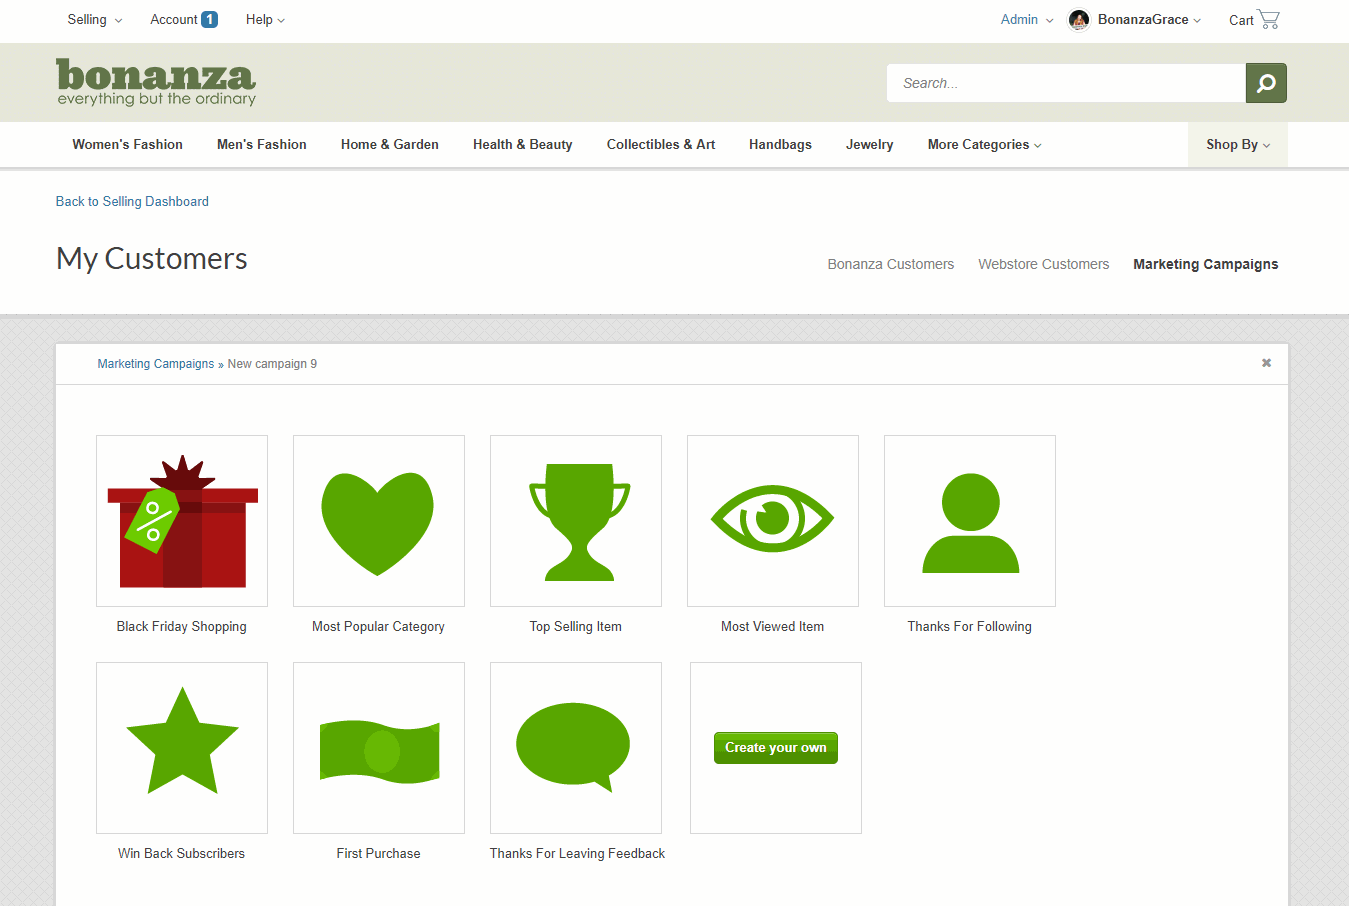
Task: Open the BonanzaGrace user menu
Action: click(x=1149, y=19)
